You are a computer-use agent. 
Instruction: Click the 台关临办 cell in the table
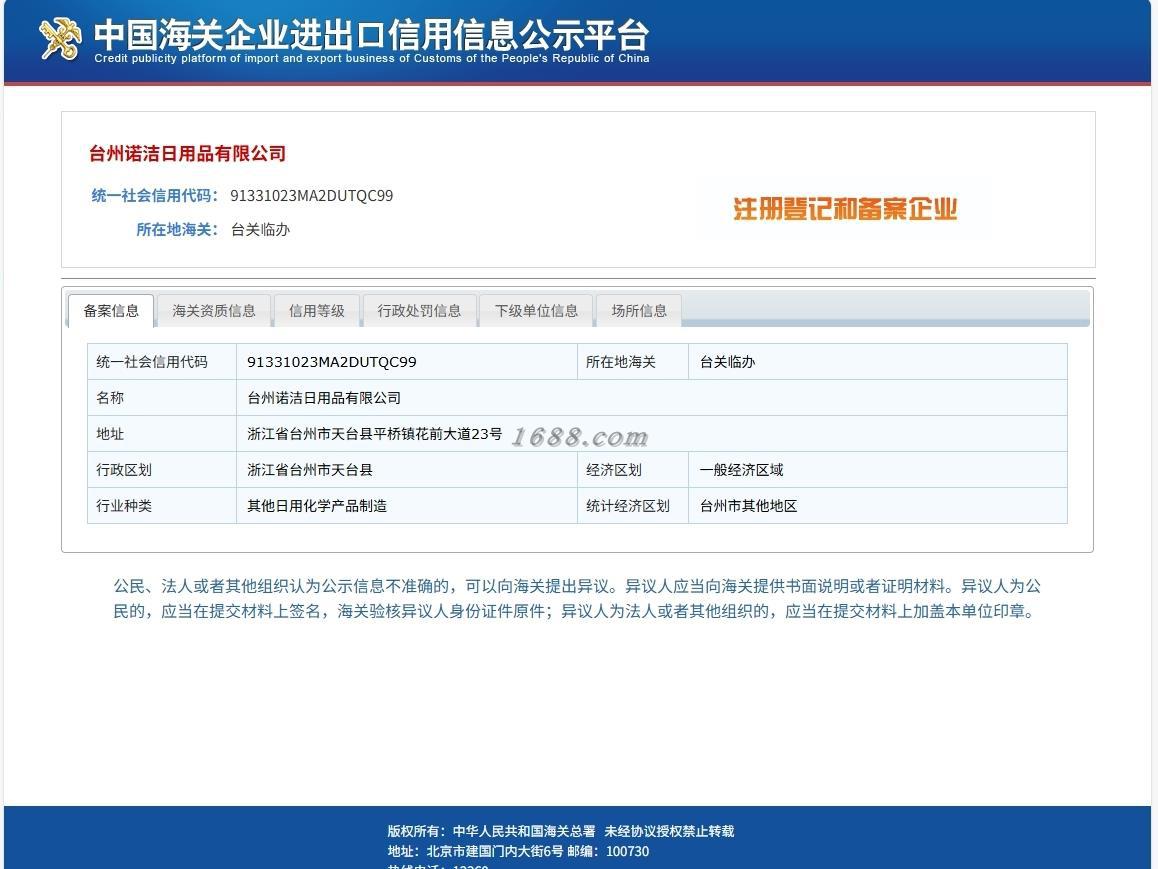(877, 362)
